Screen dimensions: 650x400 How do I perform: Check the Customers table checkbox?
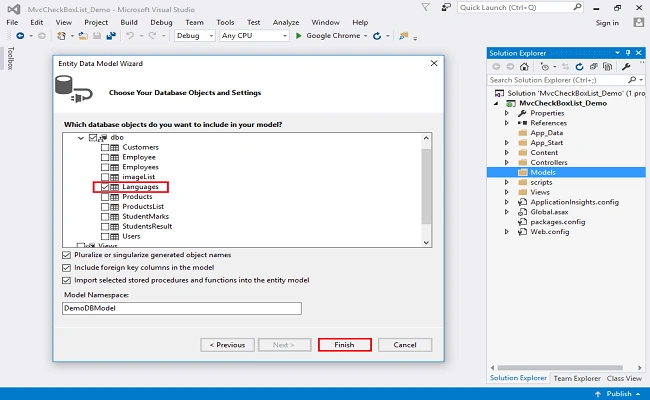pyautogui.click(x=105, y=148)
